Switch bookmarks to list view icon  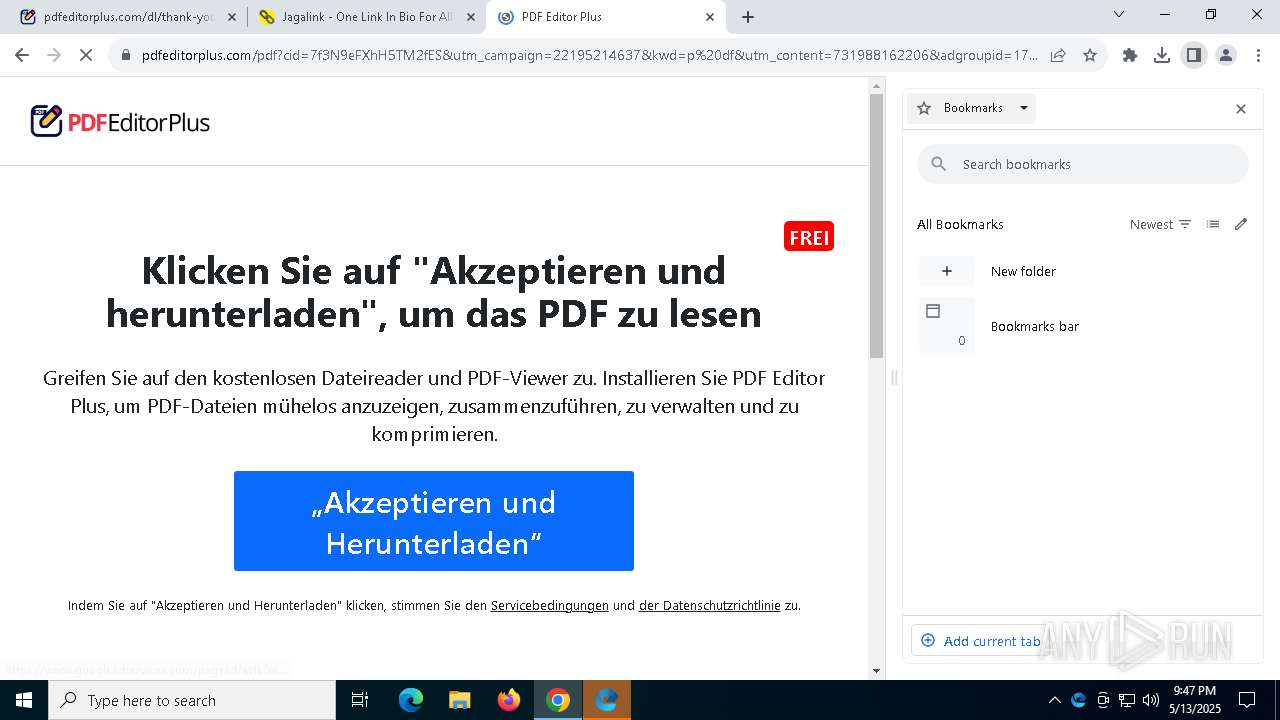(x=1213, y=224)
